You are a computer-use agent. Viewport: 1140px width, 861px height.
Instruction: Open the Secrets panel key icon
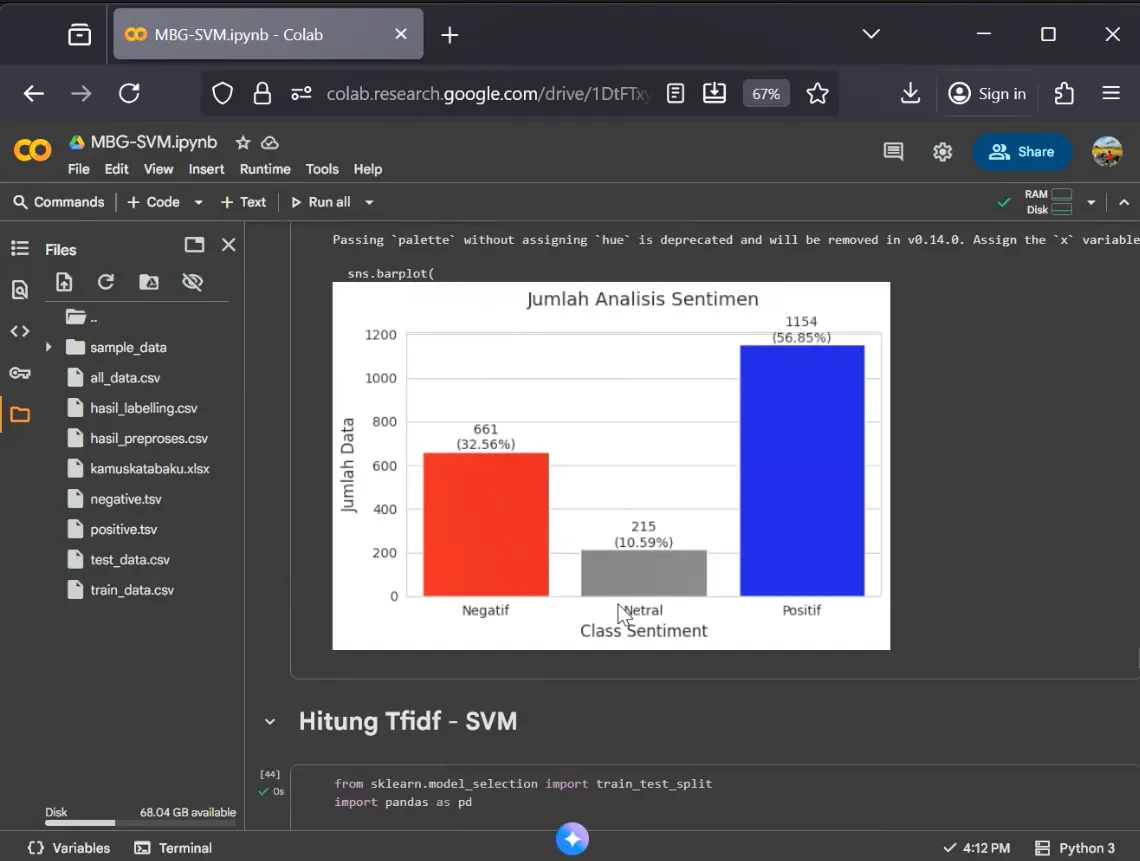[x=20, y=372]
